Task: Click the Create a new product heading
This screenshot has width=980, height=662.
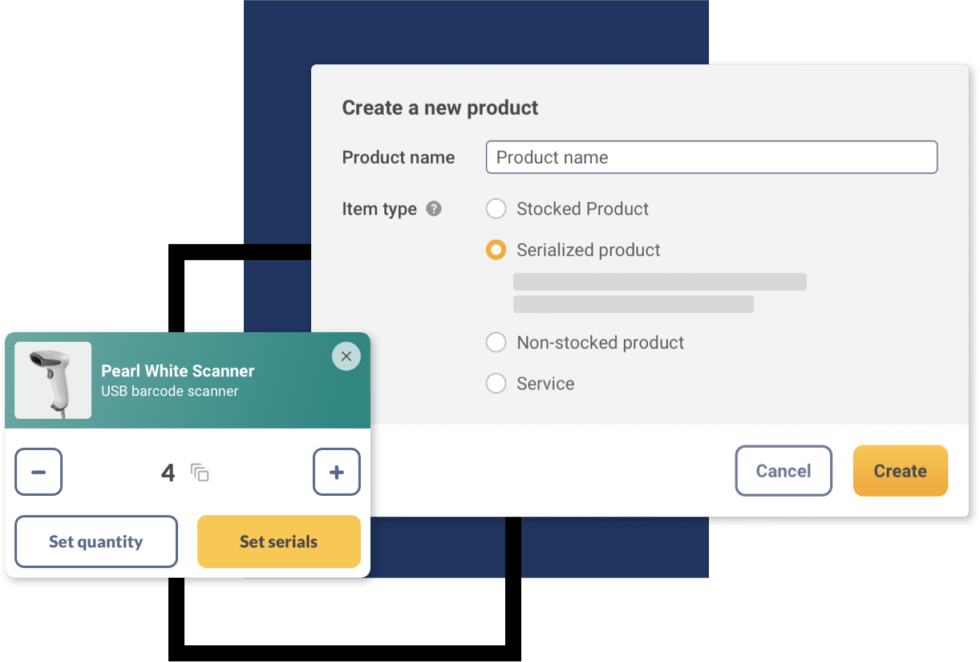Action: pos(440,108)
